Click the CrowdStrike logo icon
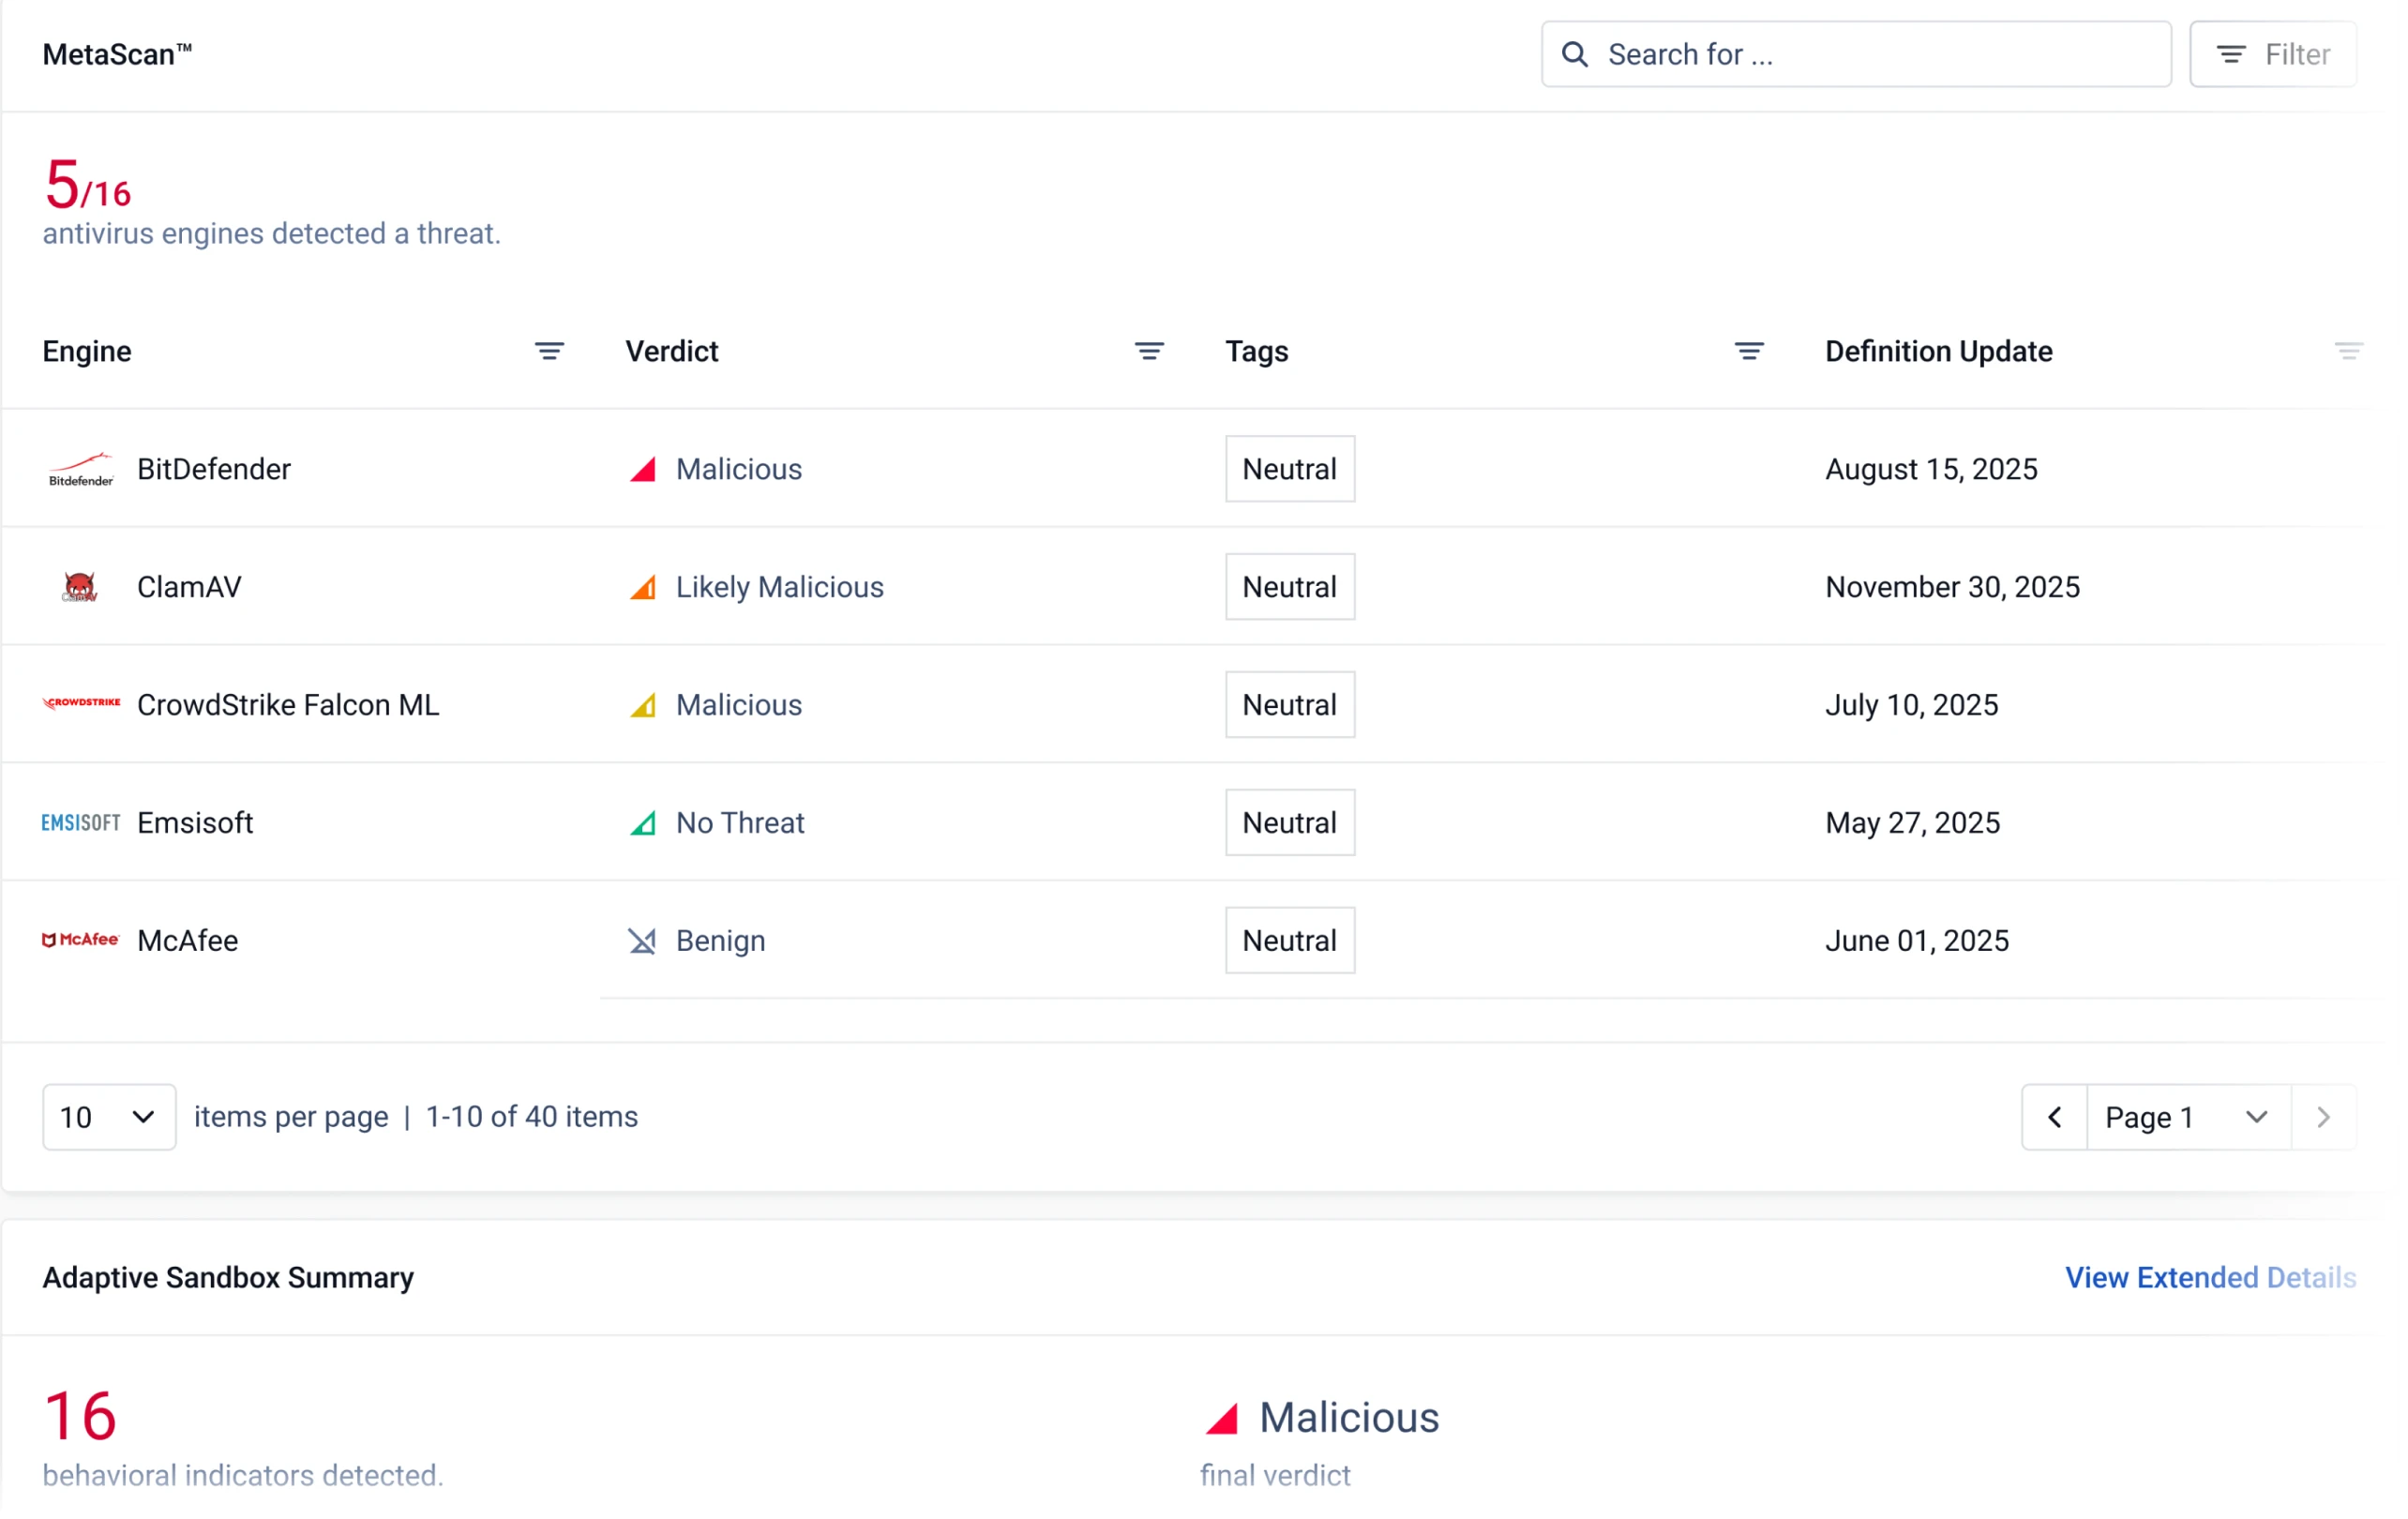The height and width of the screenshot is (1519, 2408). [x=81, y=703]
